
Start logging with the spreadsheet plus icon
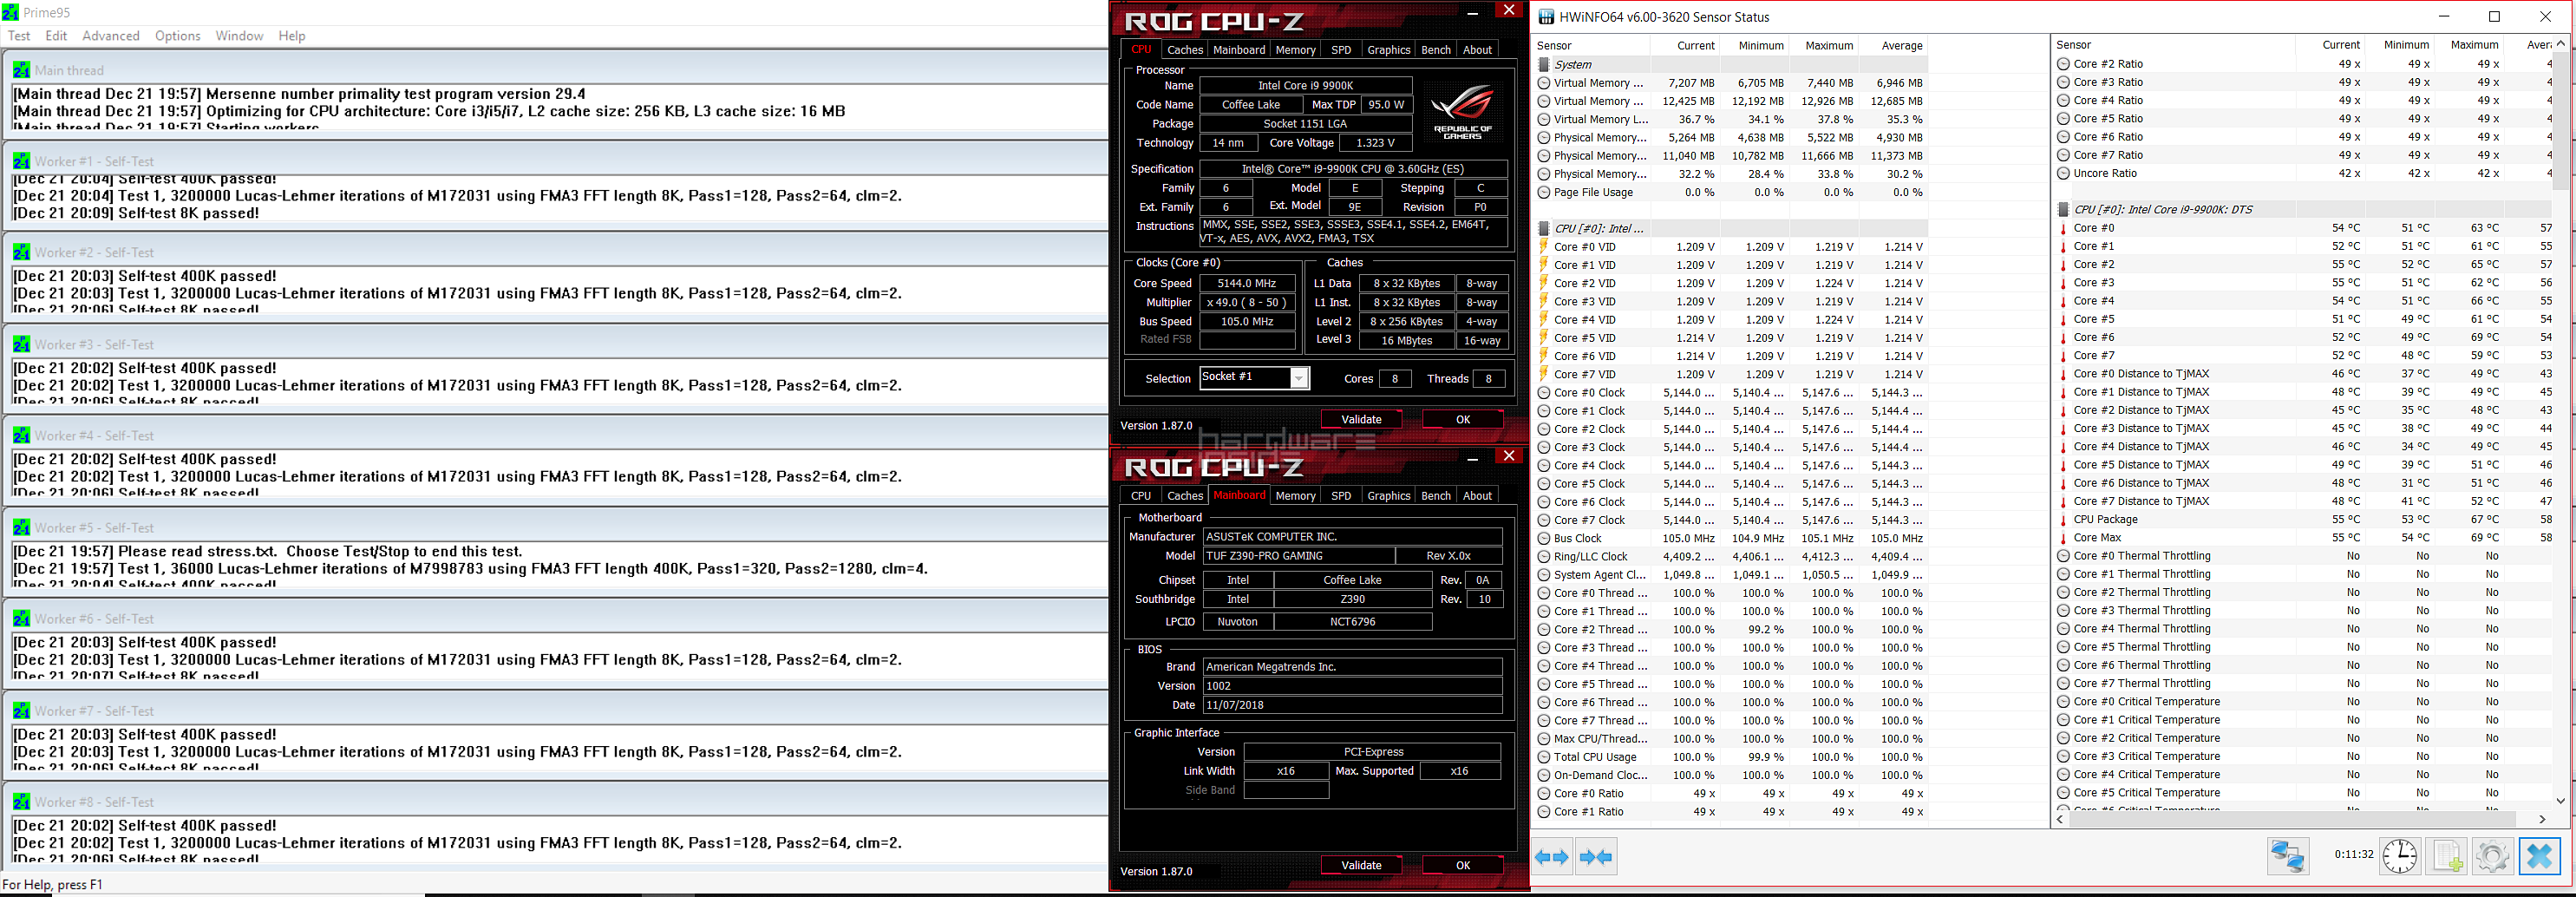click(x=2446, y=856)
